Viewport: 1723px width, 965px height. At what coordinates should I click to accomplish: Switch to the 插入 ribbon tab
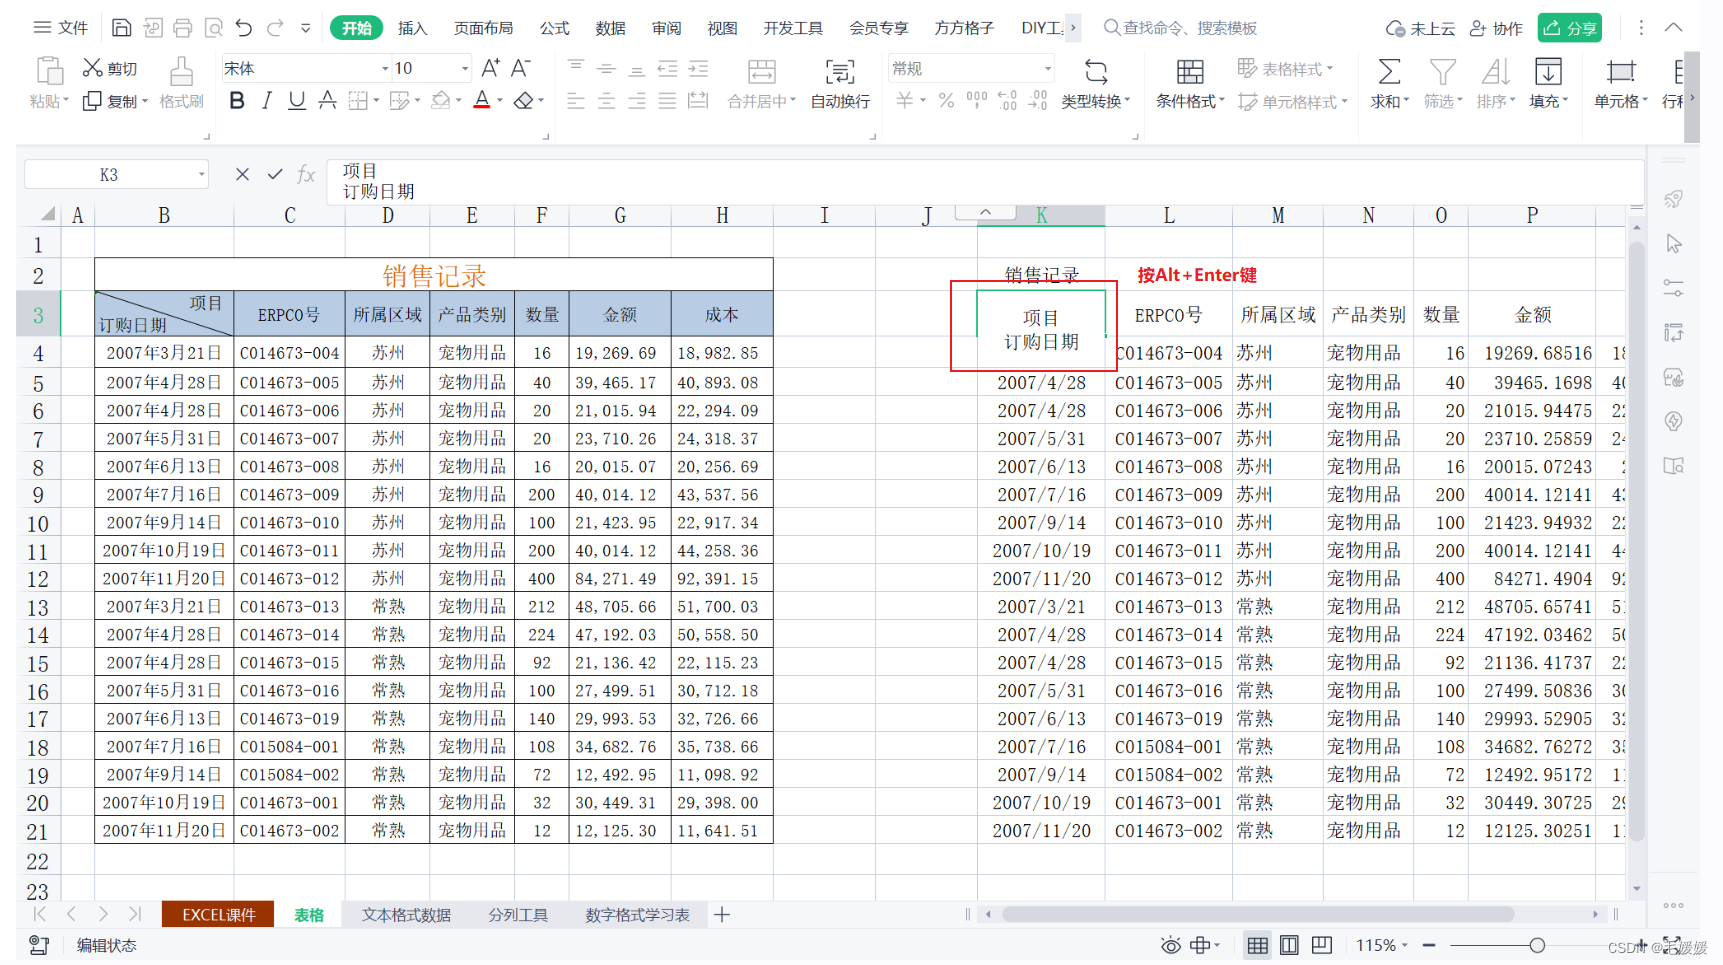click(412, 28)
